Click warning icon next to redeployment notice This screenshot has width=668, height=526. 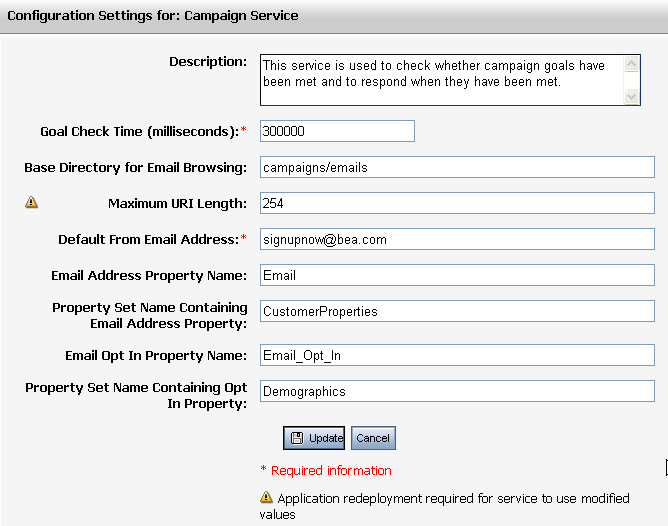(266, 497)
